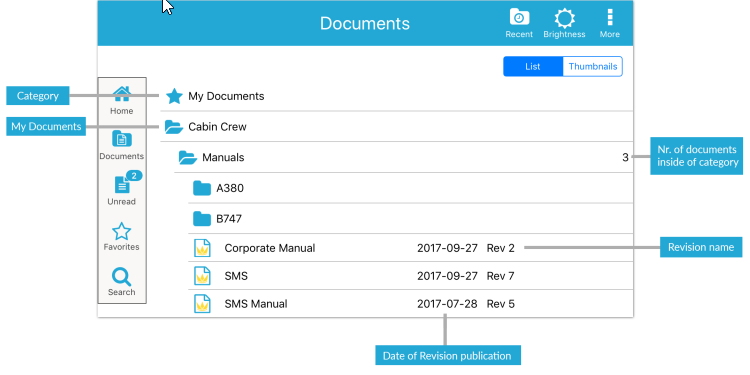Click the Rev 5 revision label
Screen dimensions: 750x375
click(x=501, y=304)
